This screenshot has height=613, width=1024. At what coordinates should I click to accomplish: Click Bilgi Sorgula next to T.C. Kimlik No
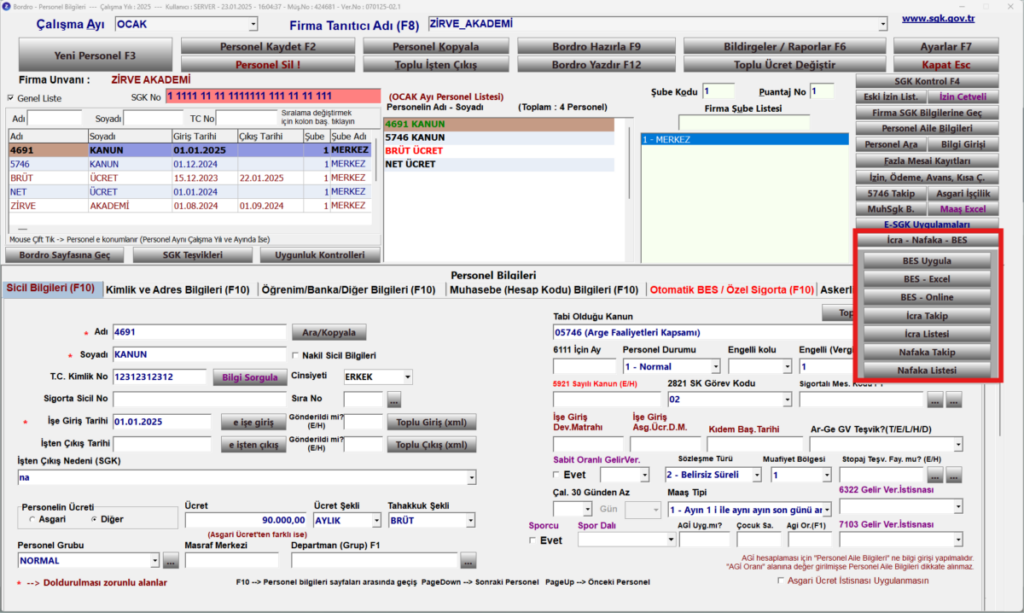249,377
